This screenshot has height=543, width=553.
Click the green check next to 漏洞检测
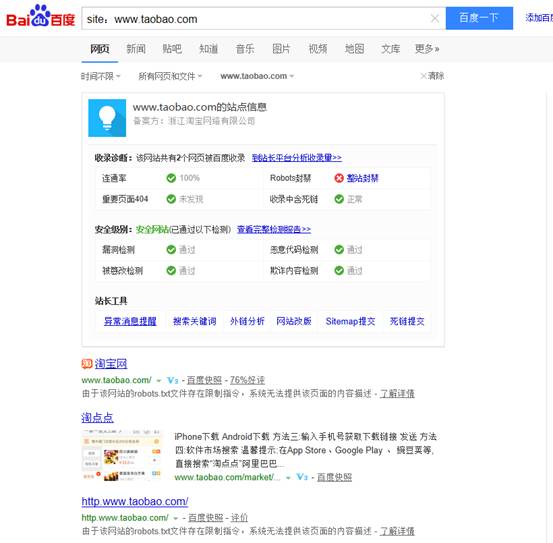coord(171,250)
